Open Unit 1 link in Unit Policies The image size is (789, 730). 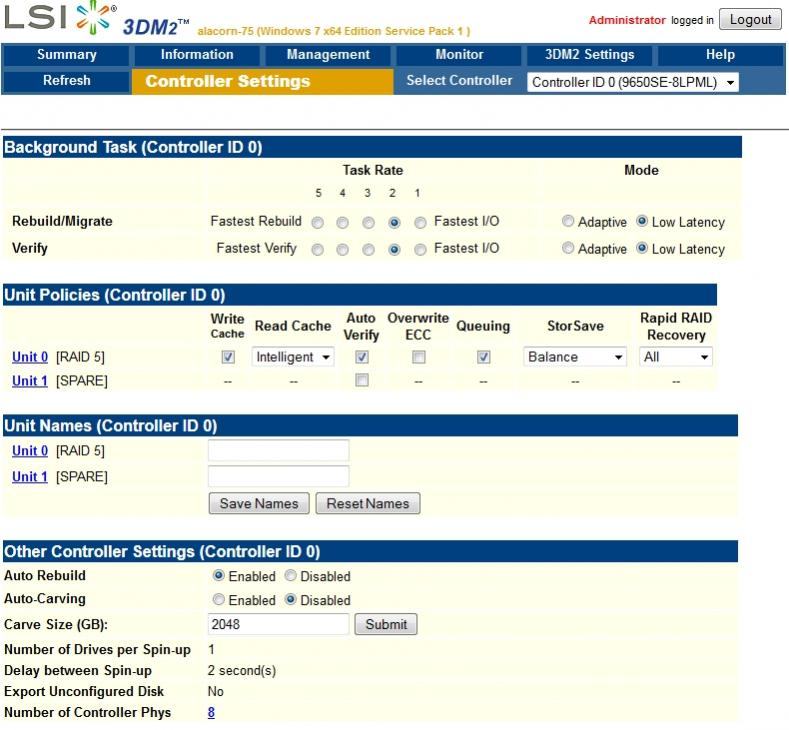click(30, 381)
